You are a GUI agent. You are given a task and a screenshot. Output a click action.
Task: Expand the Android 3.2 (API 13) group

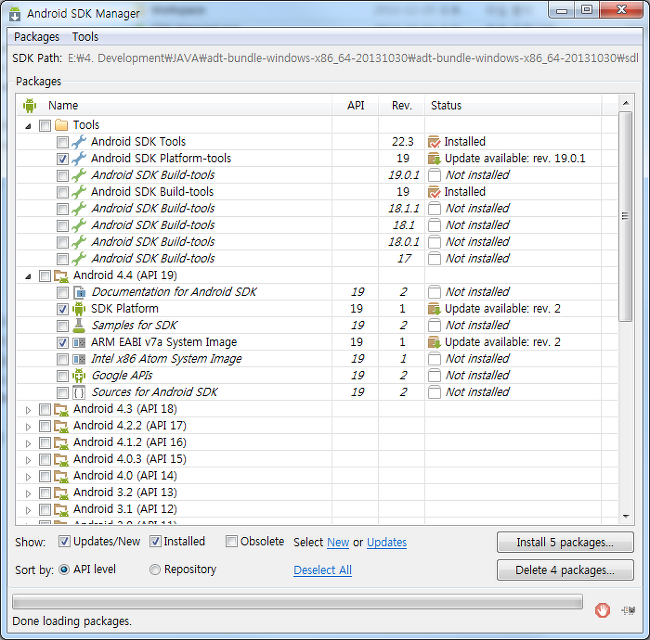pyautogui.click(x=28, y=493)
